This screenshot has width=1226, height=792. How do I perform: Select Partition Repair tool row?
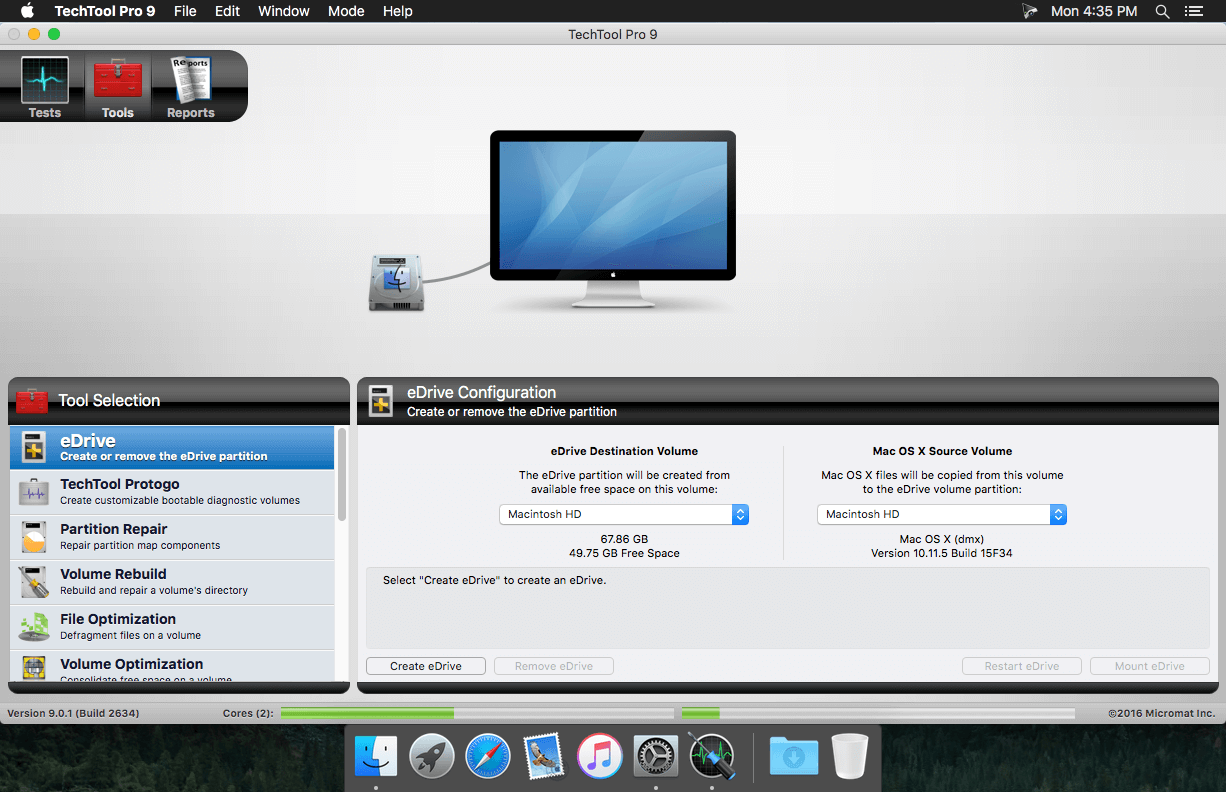(172, 537)
